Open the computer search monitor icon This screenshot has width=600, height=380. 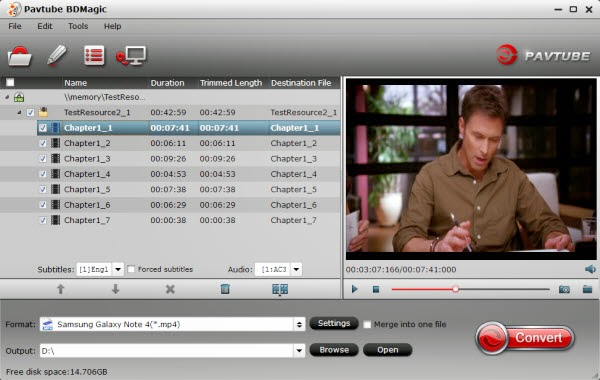(x=131, y=56)
